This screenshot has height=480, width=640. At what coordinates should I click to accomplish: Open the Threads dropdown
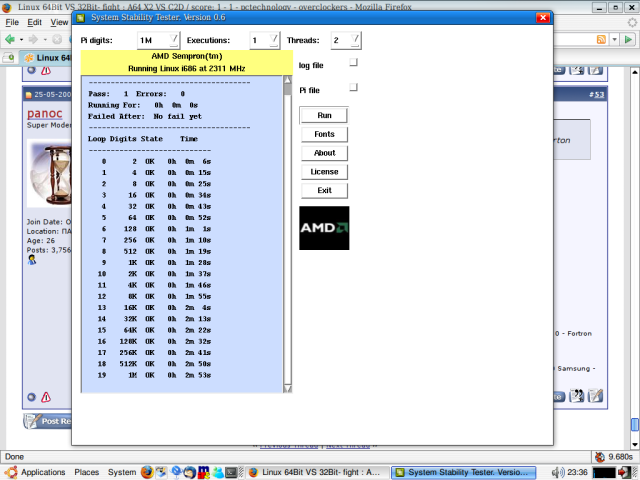346,40
